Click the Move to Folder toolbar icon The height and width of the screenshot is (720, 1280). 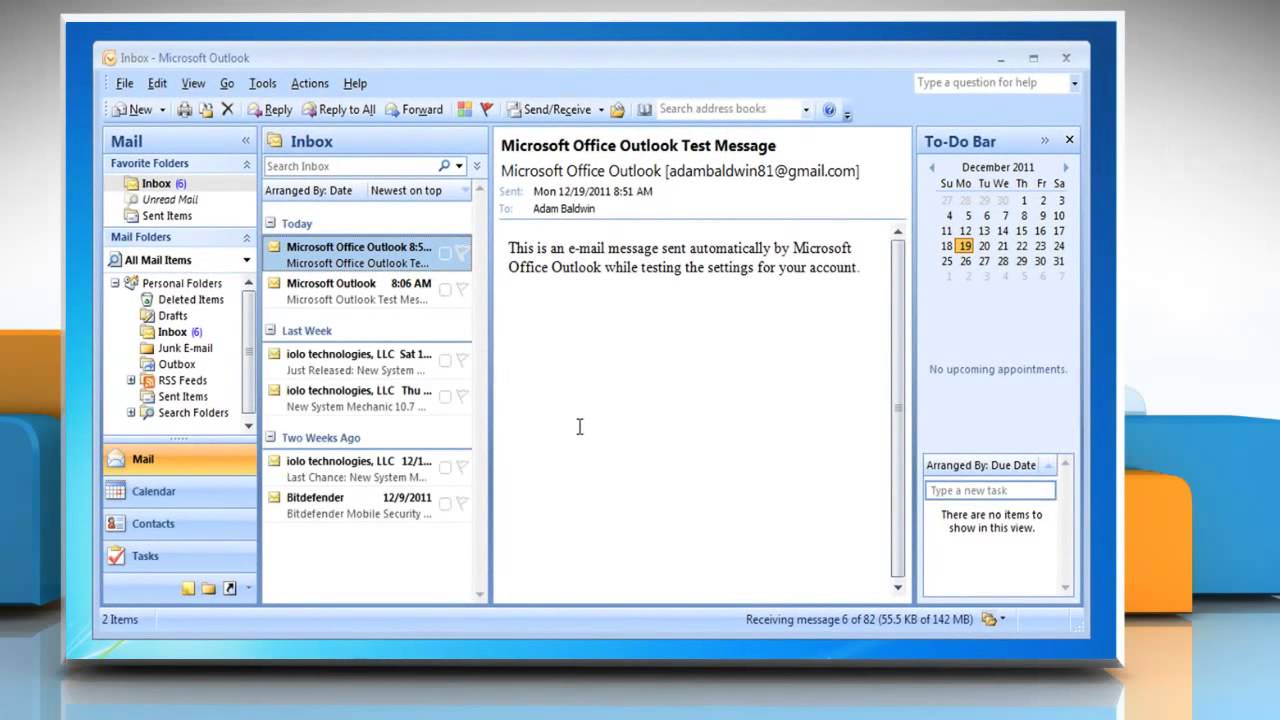click(x=205, y=110)
